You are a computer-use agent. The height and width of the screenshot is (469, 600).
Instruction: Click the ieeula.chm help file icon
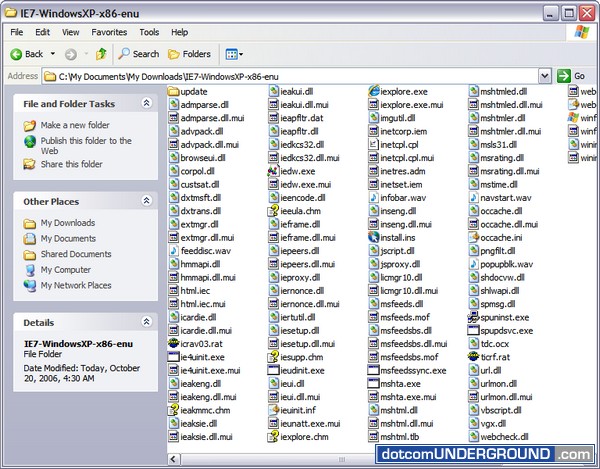coord(274,212)
